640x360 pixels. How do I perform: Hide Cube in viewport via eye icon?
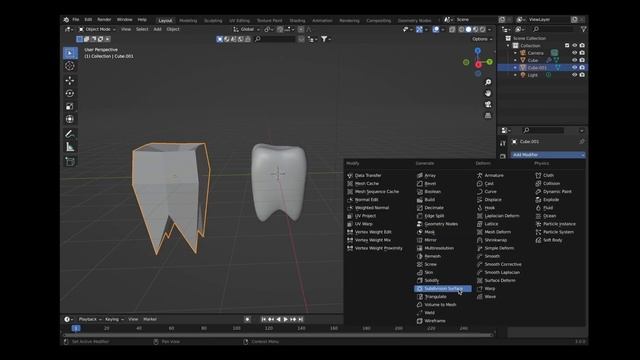[574, 60]
